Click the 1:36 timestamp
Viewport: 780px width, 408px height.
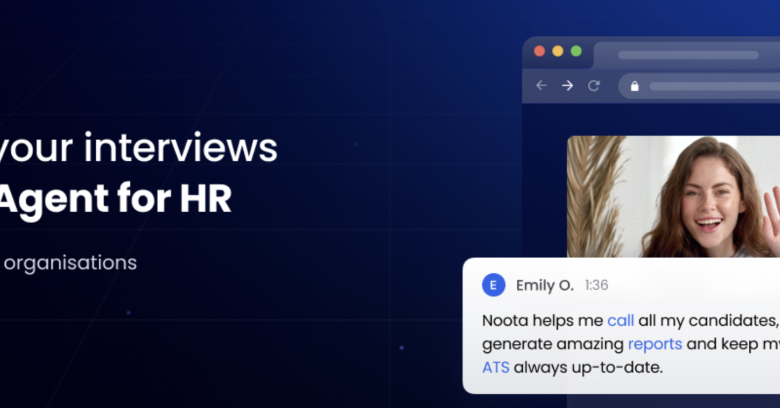tap(596, 286)
